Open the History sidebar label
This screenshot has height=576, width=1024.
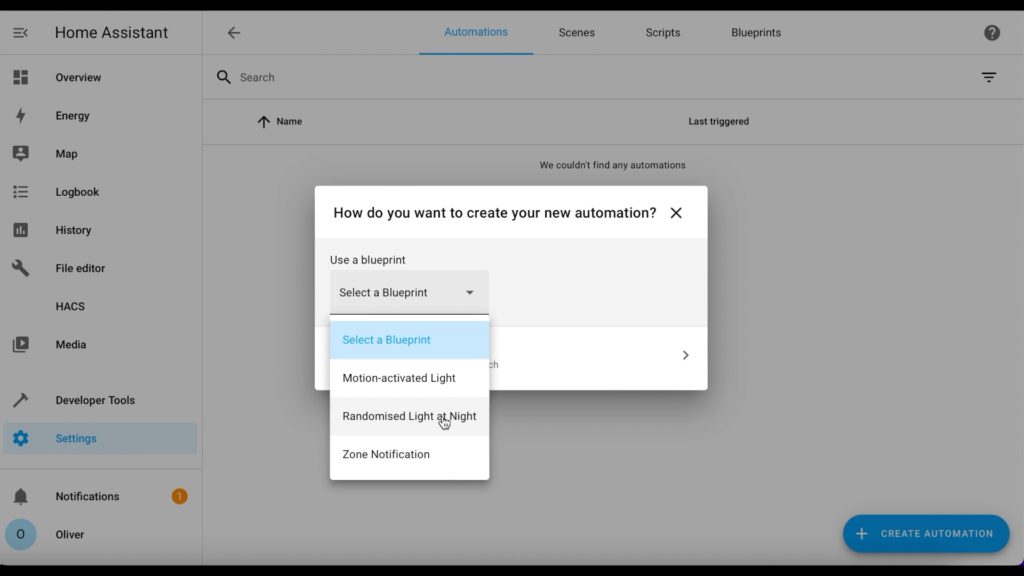pos(73,230)
